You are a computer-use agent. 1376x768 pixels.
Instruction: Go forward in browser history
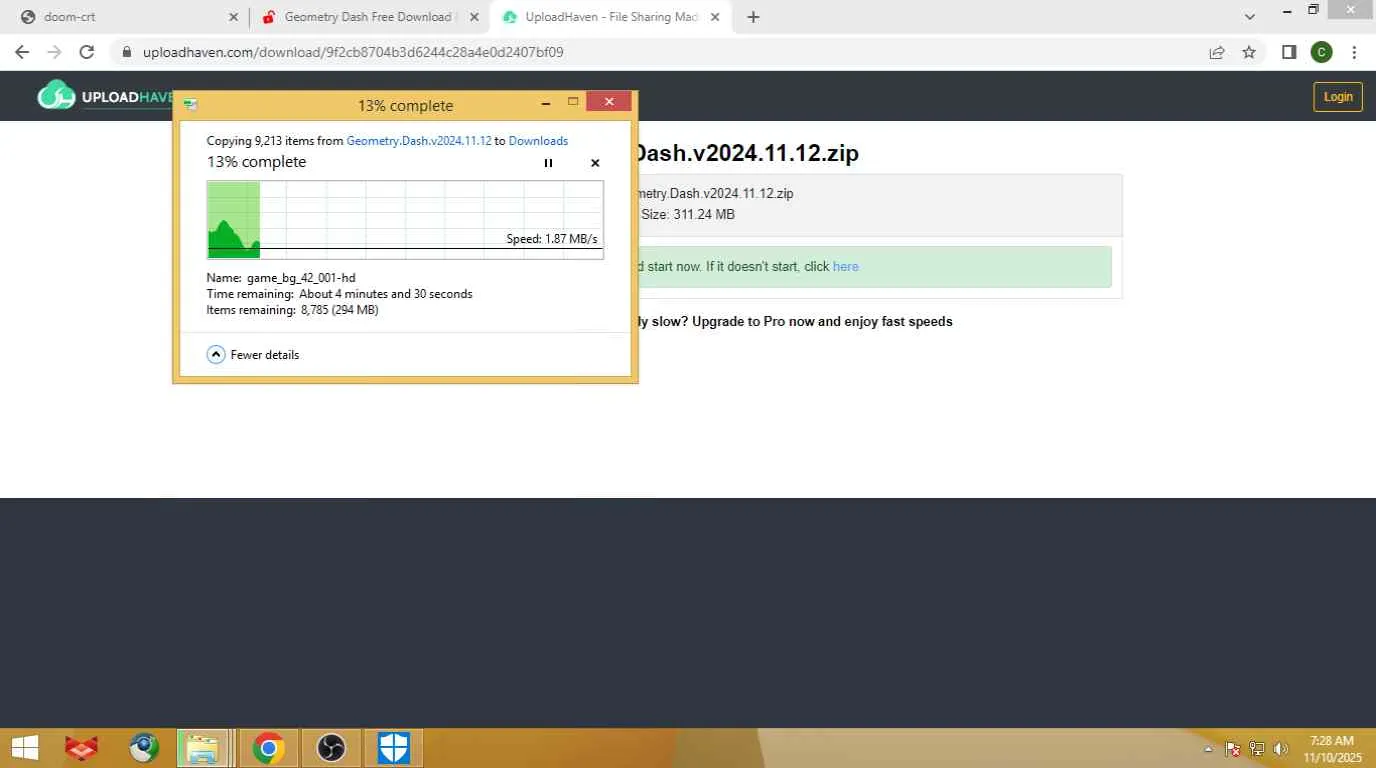[x=54, y=52]
